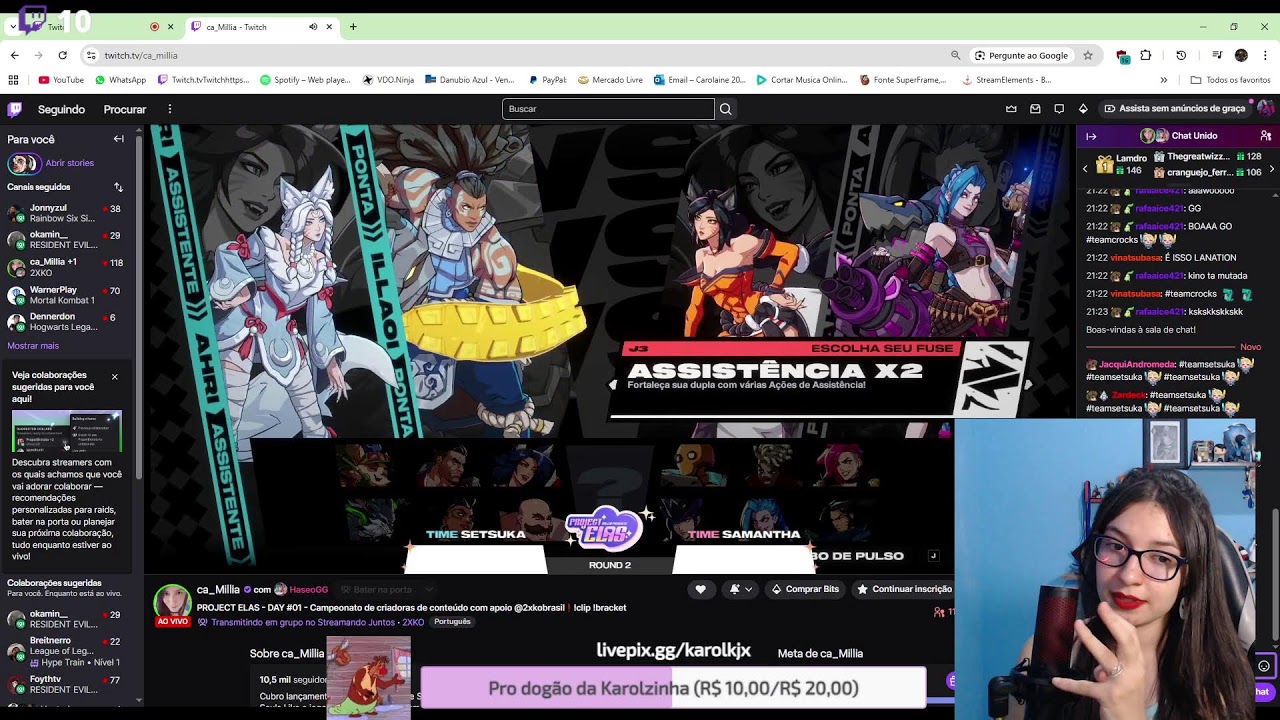1280x720 pixels.
Task: Open the Abrir stories link
Action: pos(69,163)
